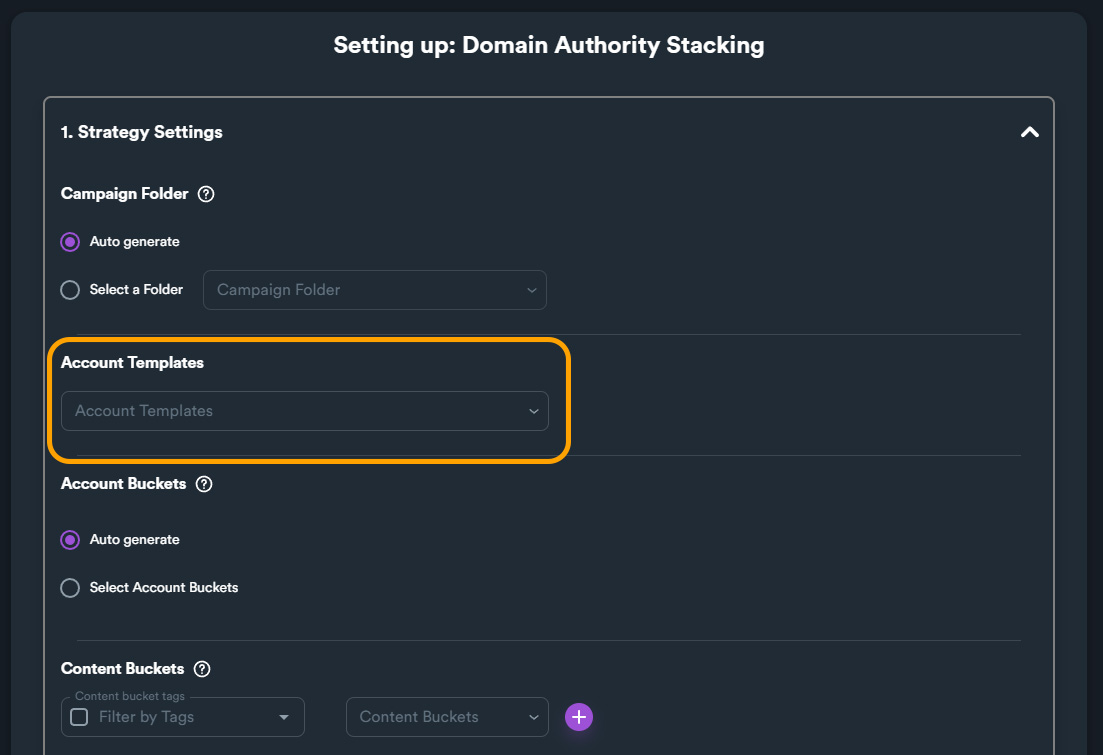Click the Content Buckets section label
1103x755 pixels.
point(122,669)
